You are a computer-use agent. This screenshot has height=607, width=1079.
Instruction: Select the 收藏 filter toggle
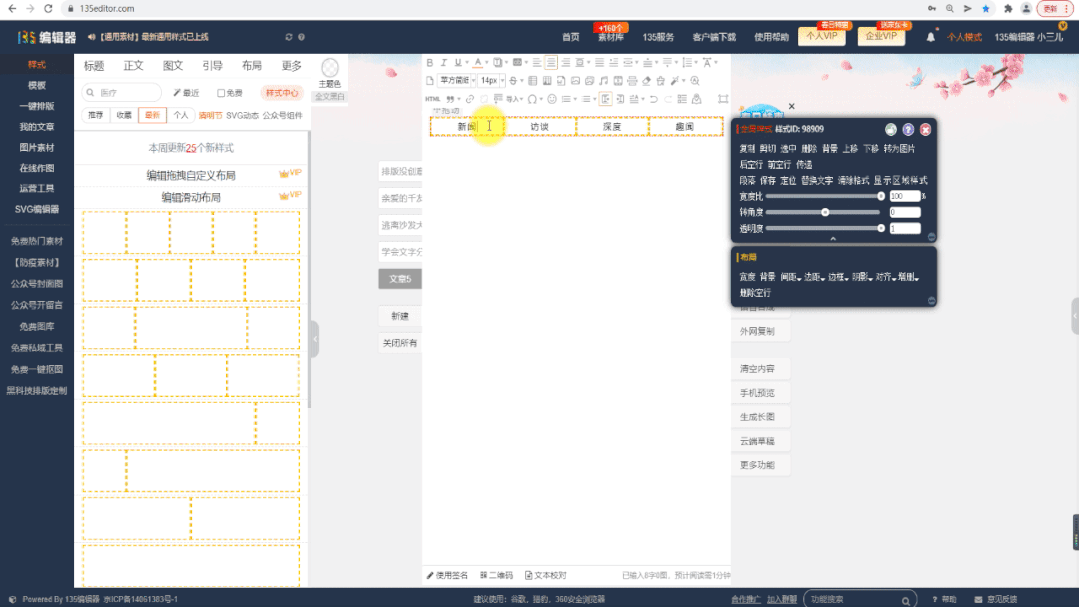pyautogui.click(x=124, y=115)
